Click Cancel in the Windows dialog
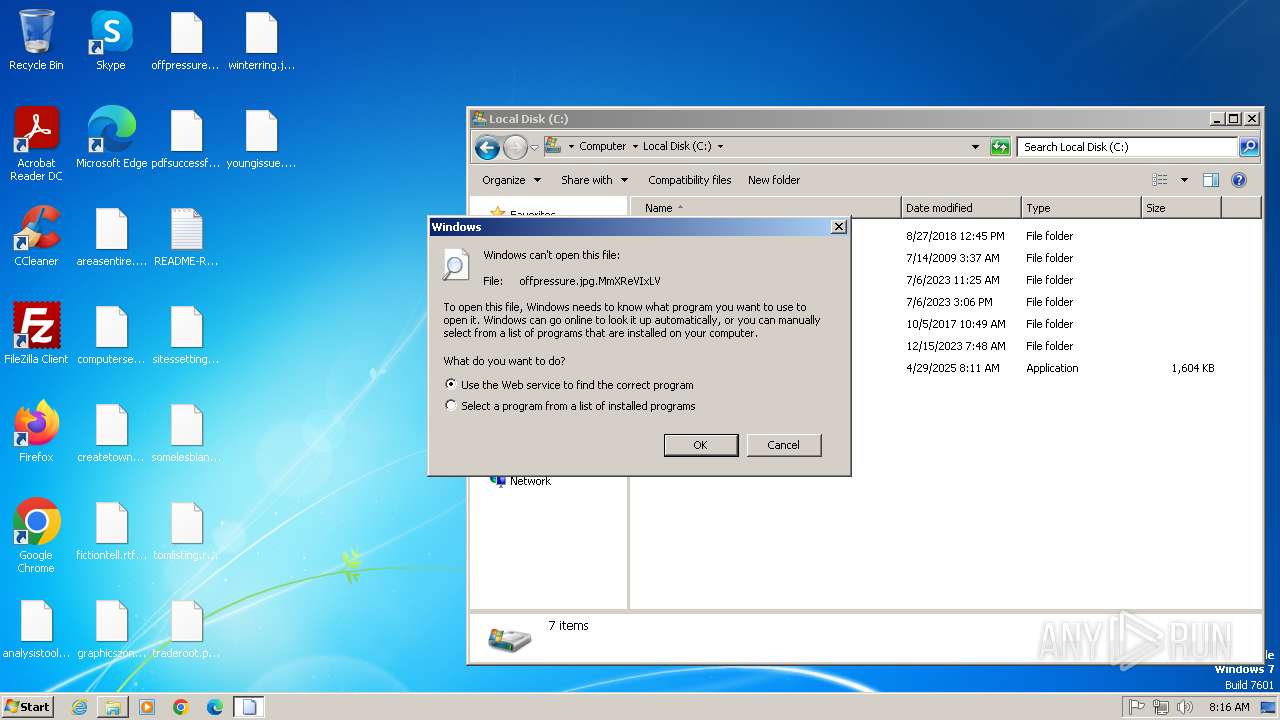The width and height of the screenshot is (1280, 720). (784, 445)
